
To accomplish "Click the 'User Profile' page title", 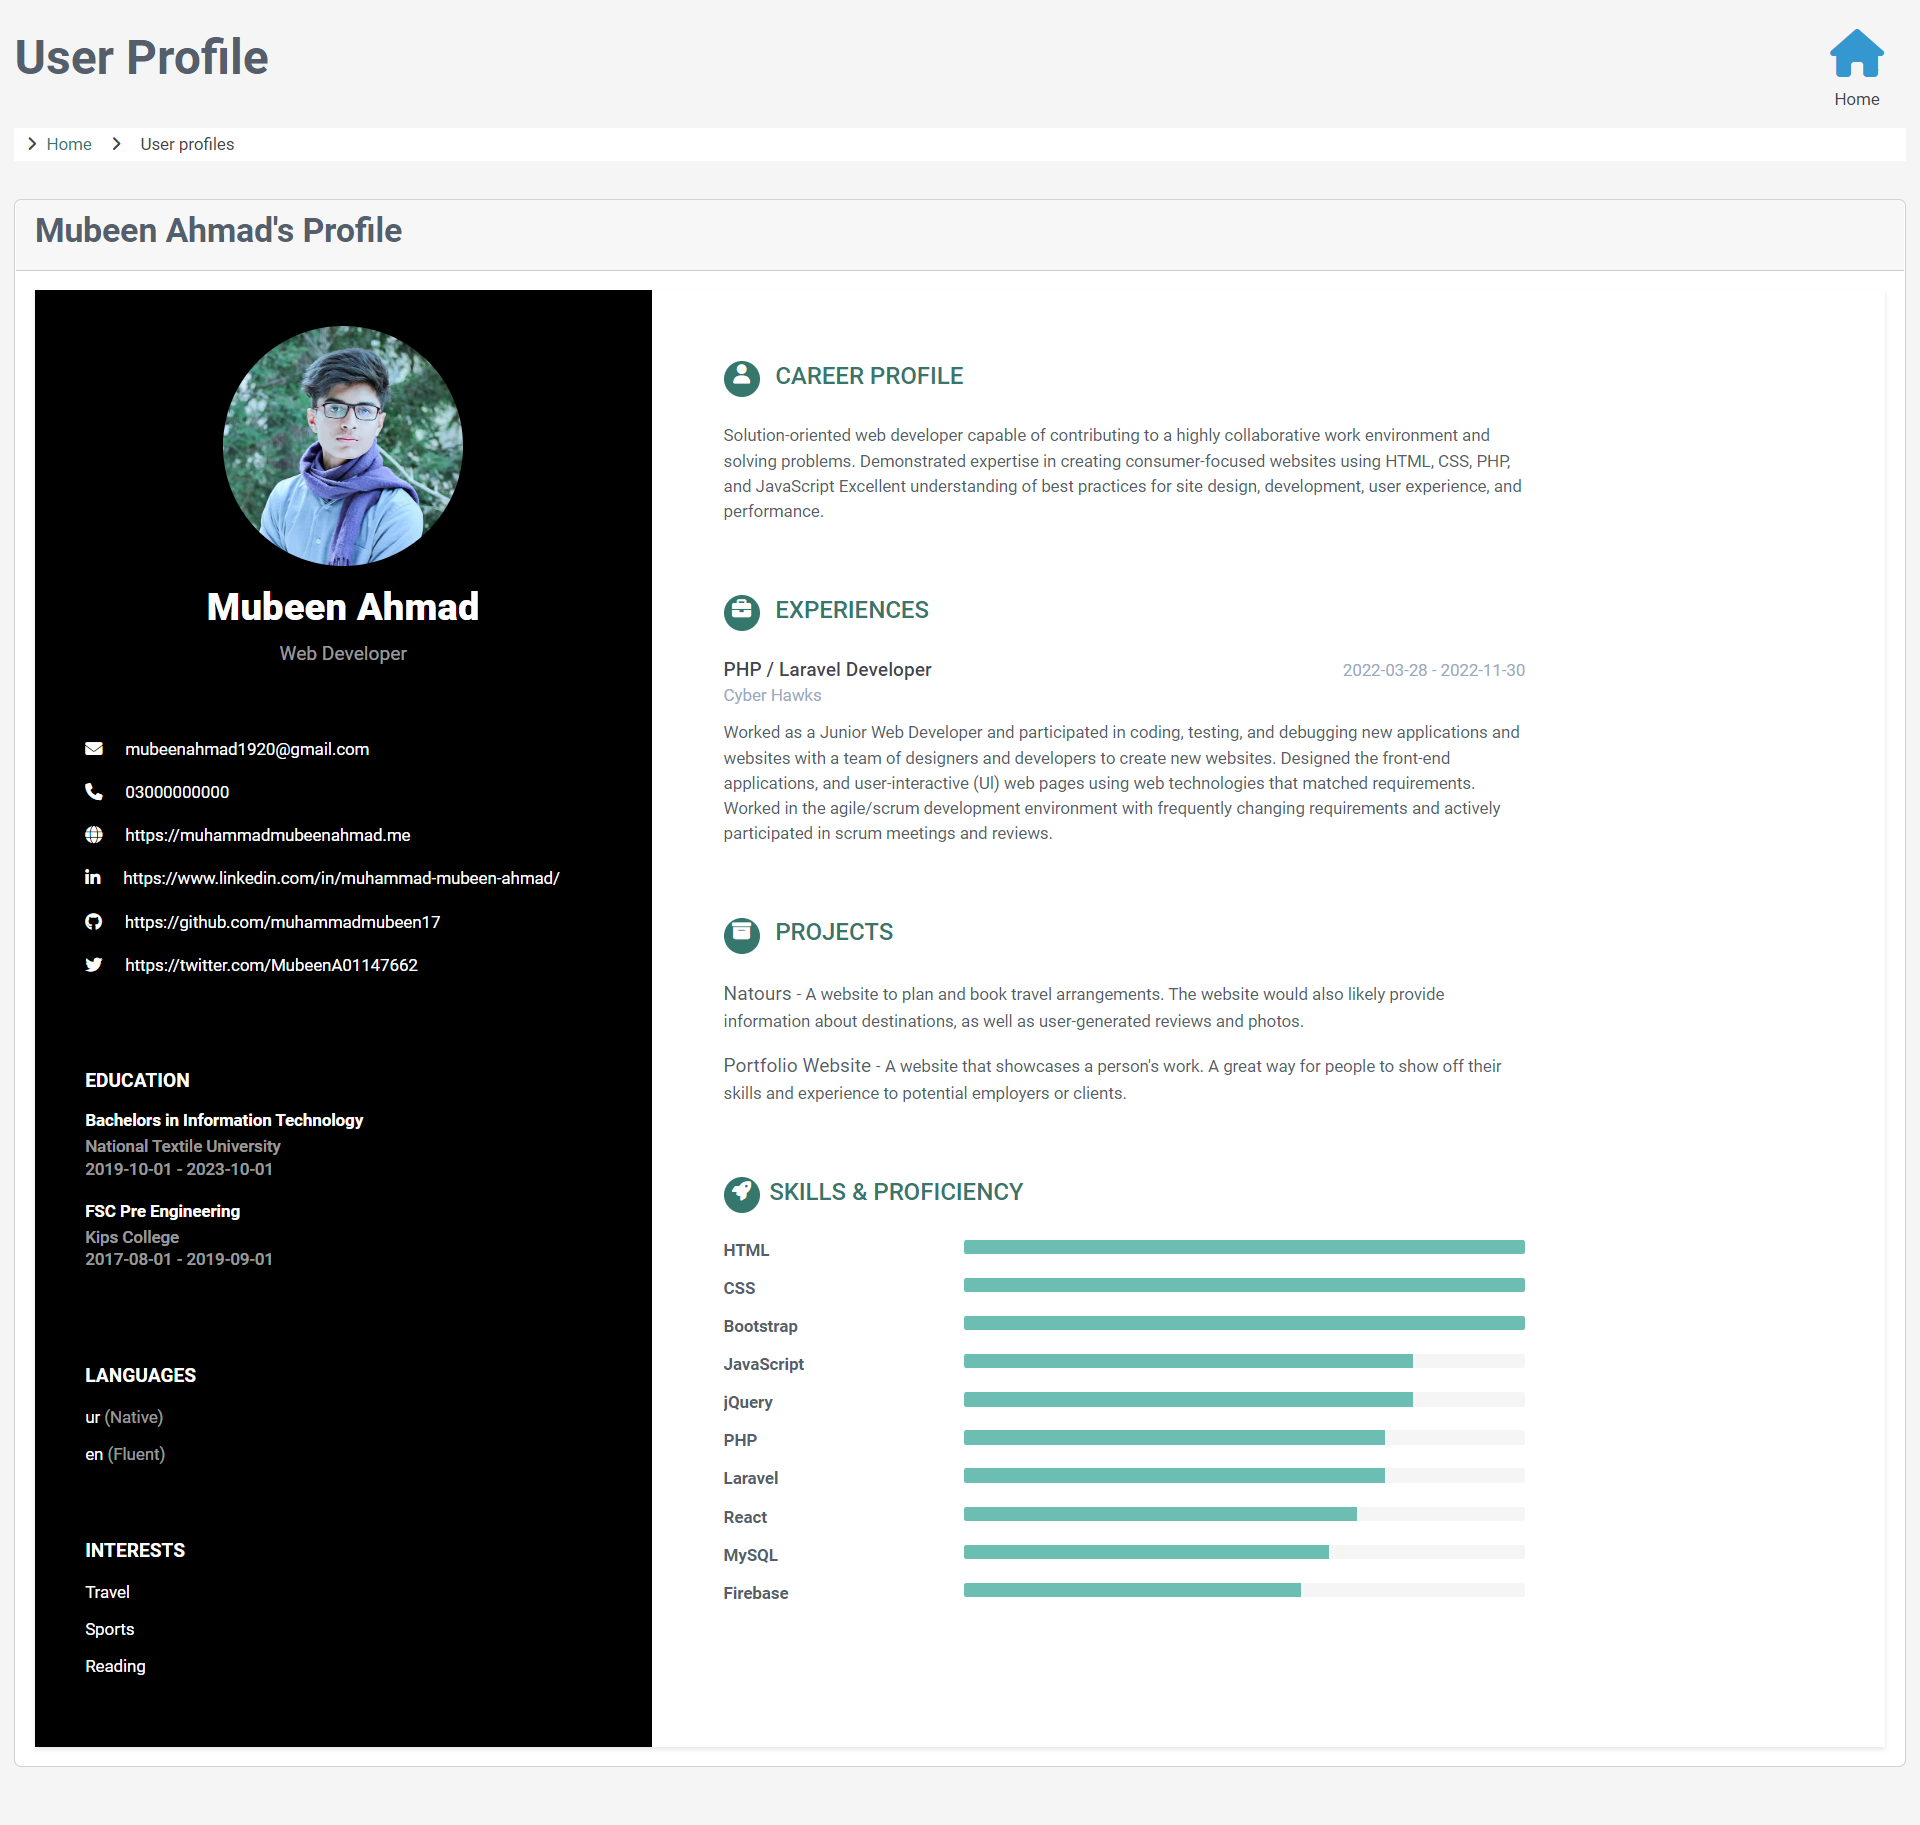I will coord(141,57).
